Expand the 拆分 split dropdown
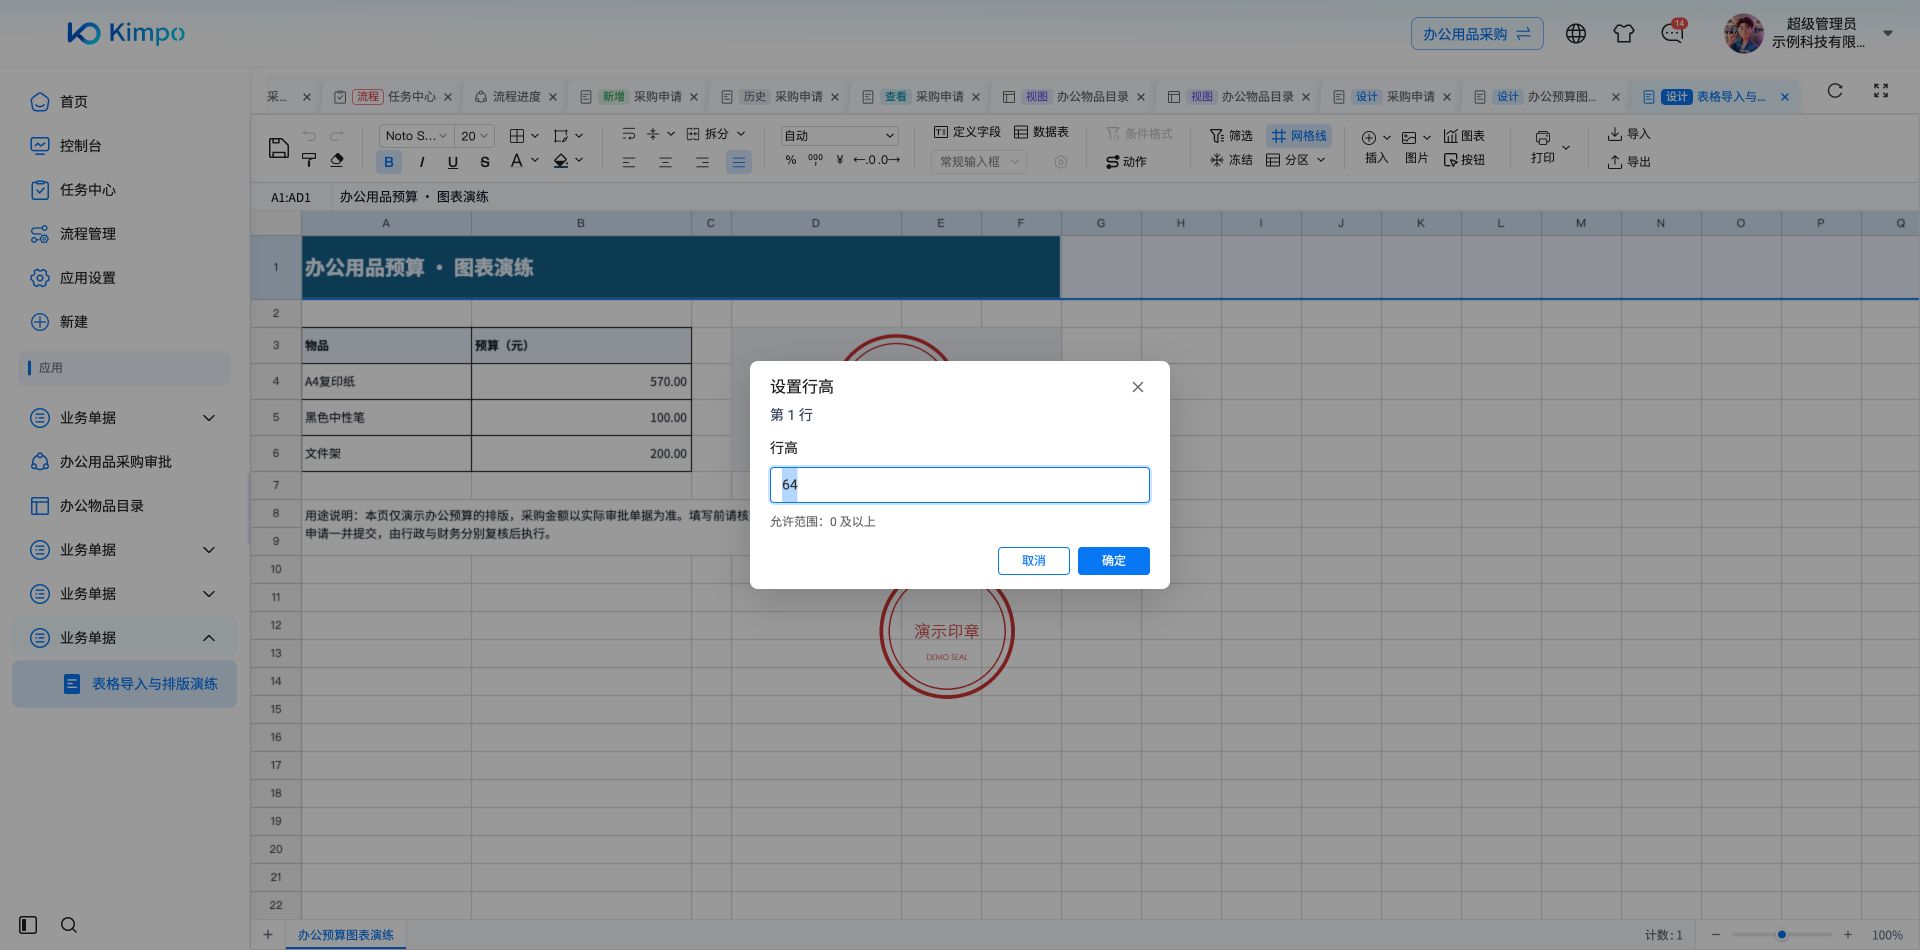Image resolution: width=1920 pixels, height=950 pixels. pos(741,134)
